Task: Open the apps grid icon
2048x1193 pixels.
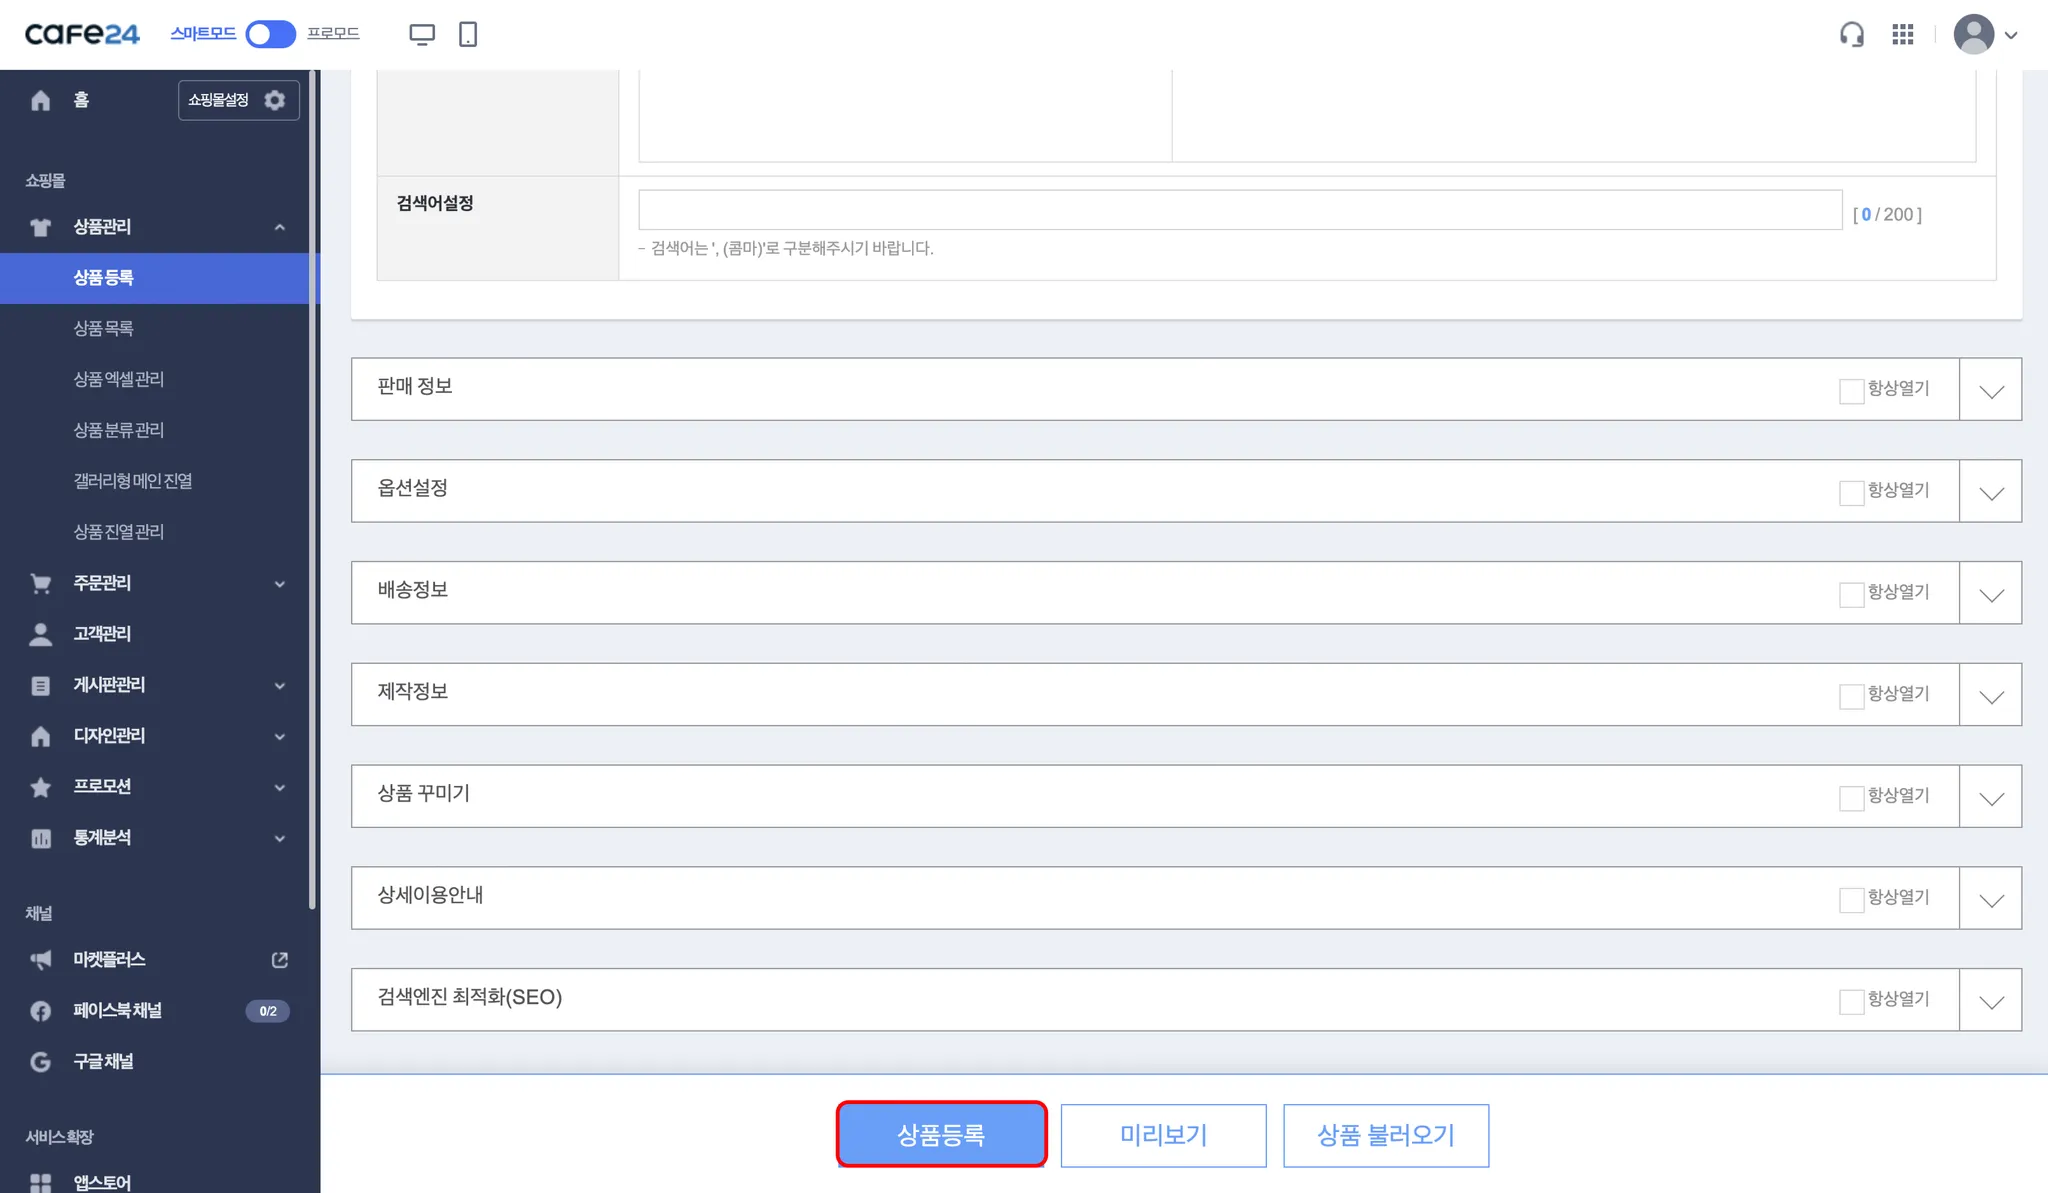Action: (1902, 35)
